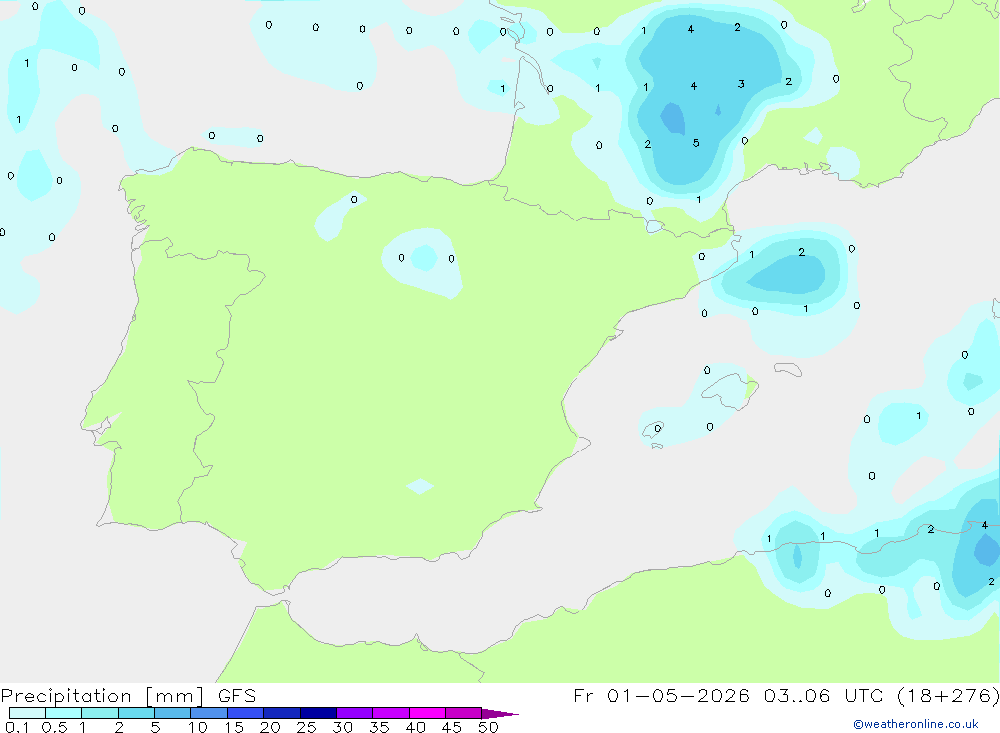Click the legend label '20'
1000x733 pixels.
pyautogui.click(x=270, y=727)
